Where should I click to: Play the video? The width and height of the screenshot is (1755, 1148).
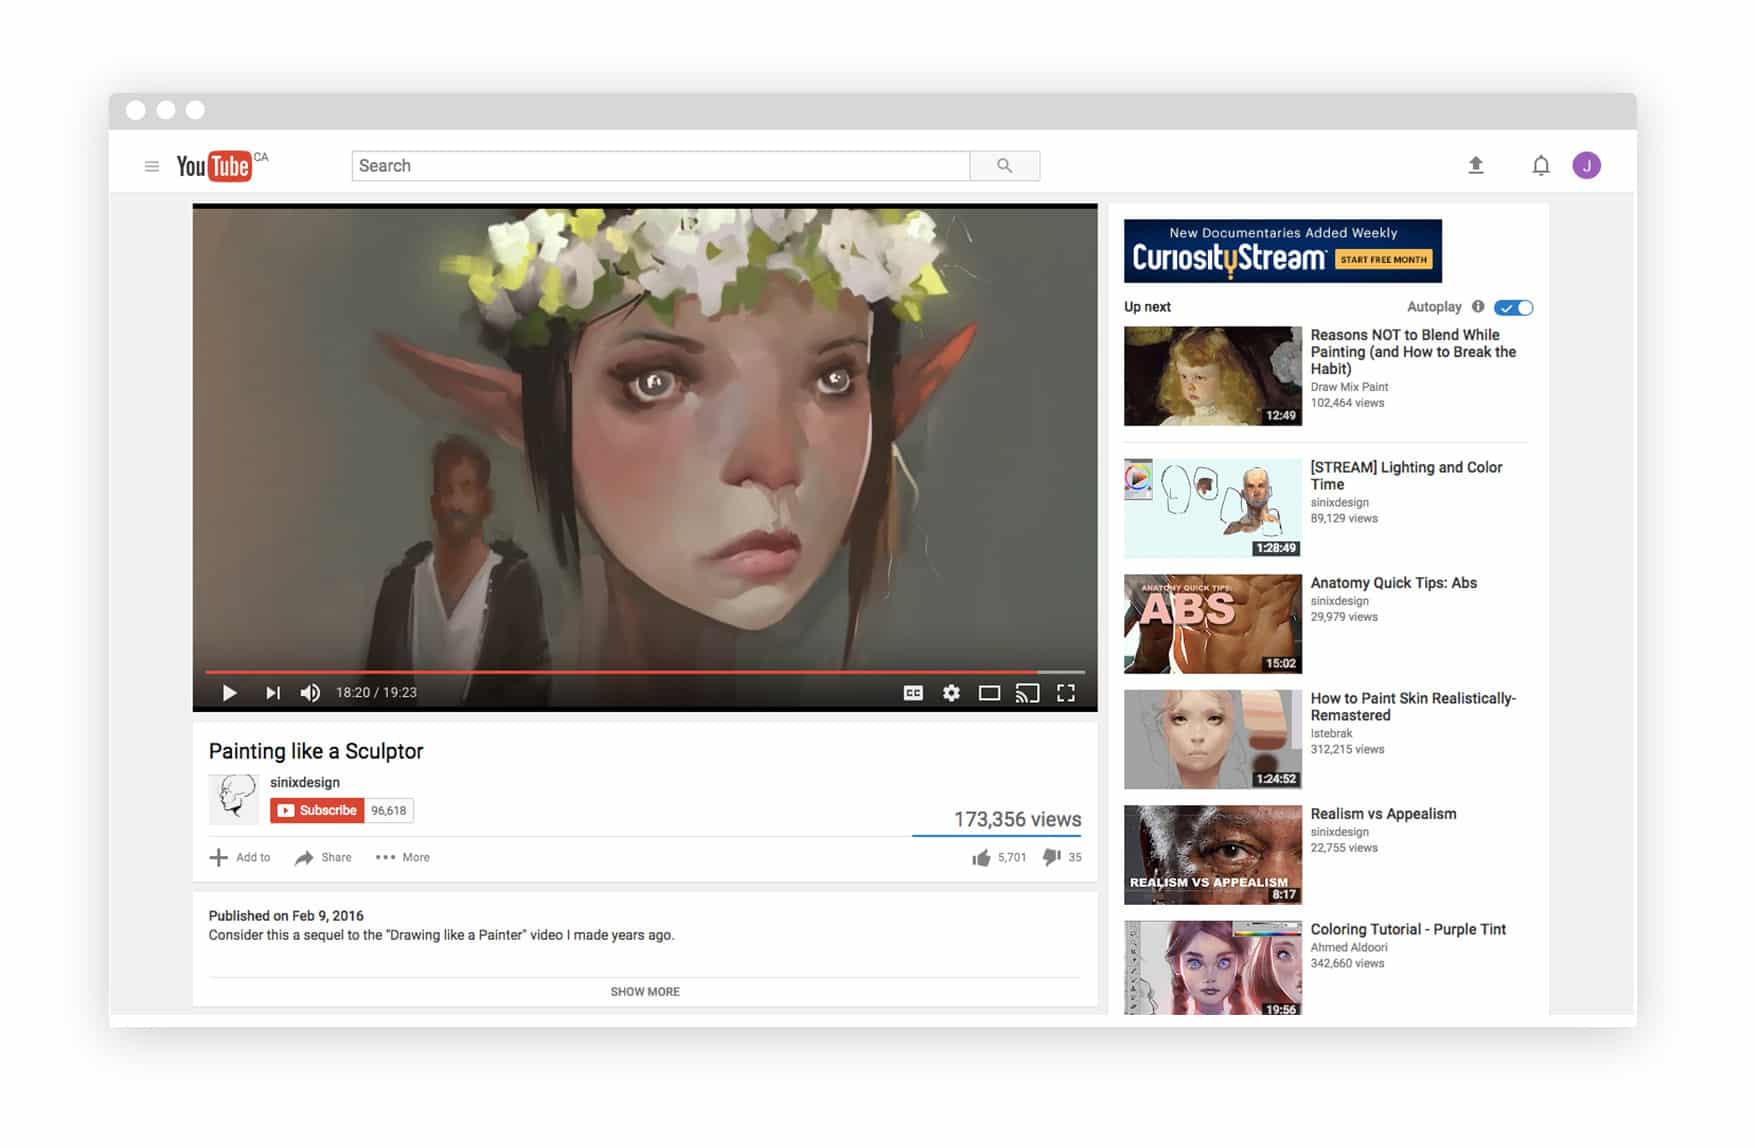coord(229,692)
